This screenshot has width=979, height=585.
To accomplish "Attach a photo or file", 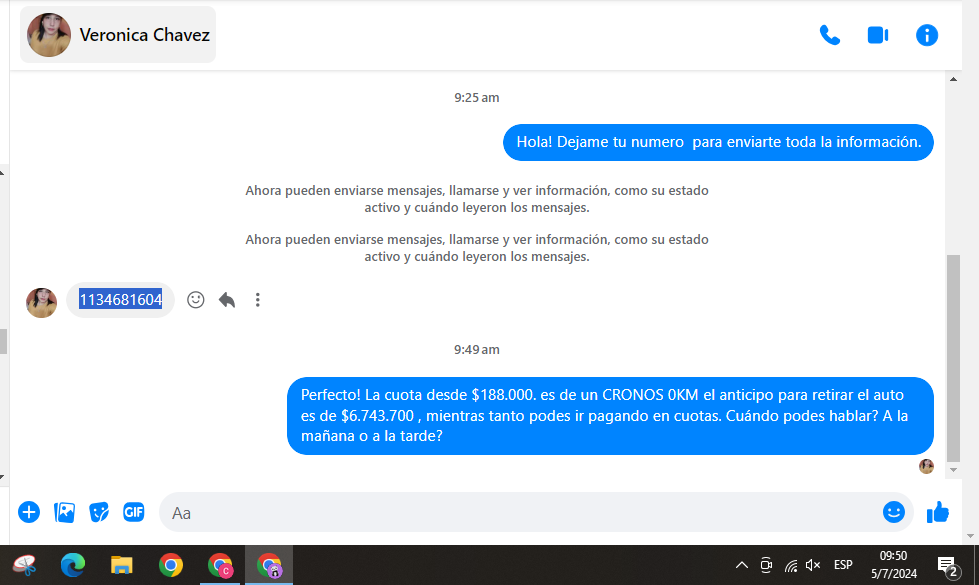I will (x=64, y=512).
